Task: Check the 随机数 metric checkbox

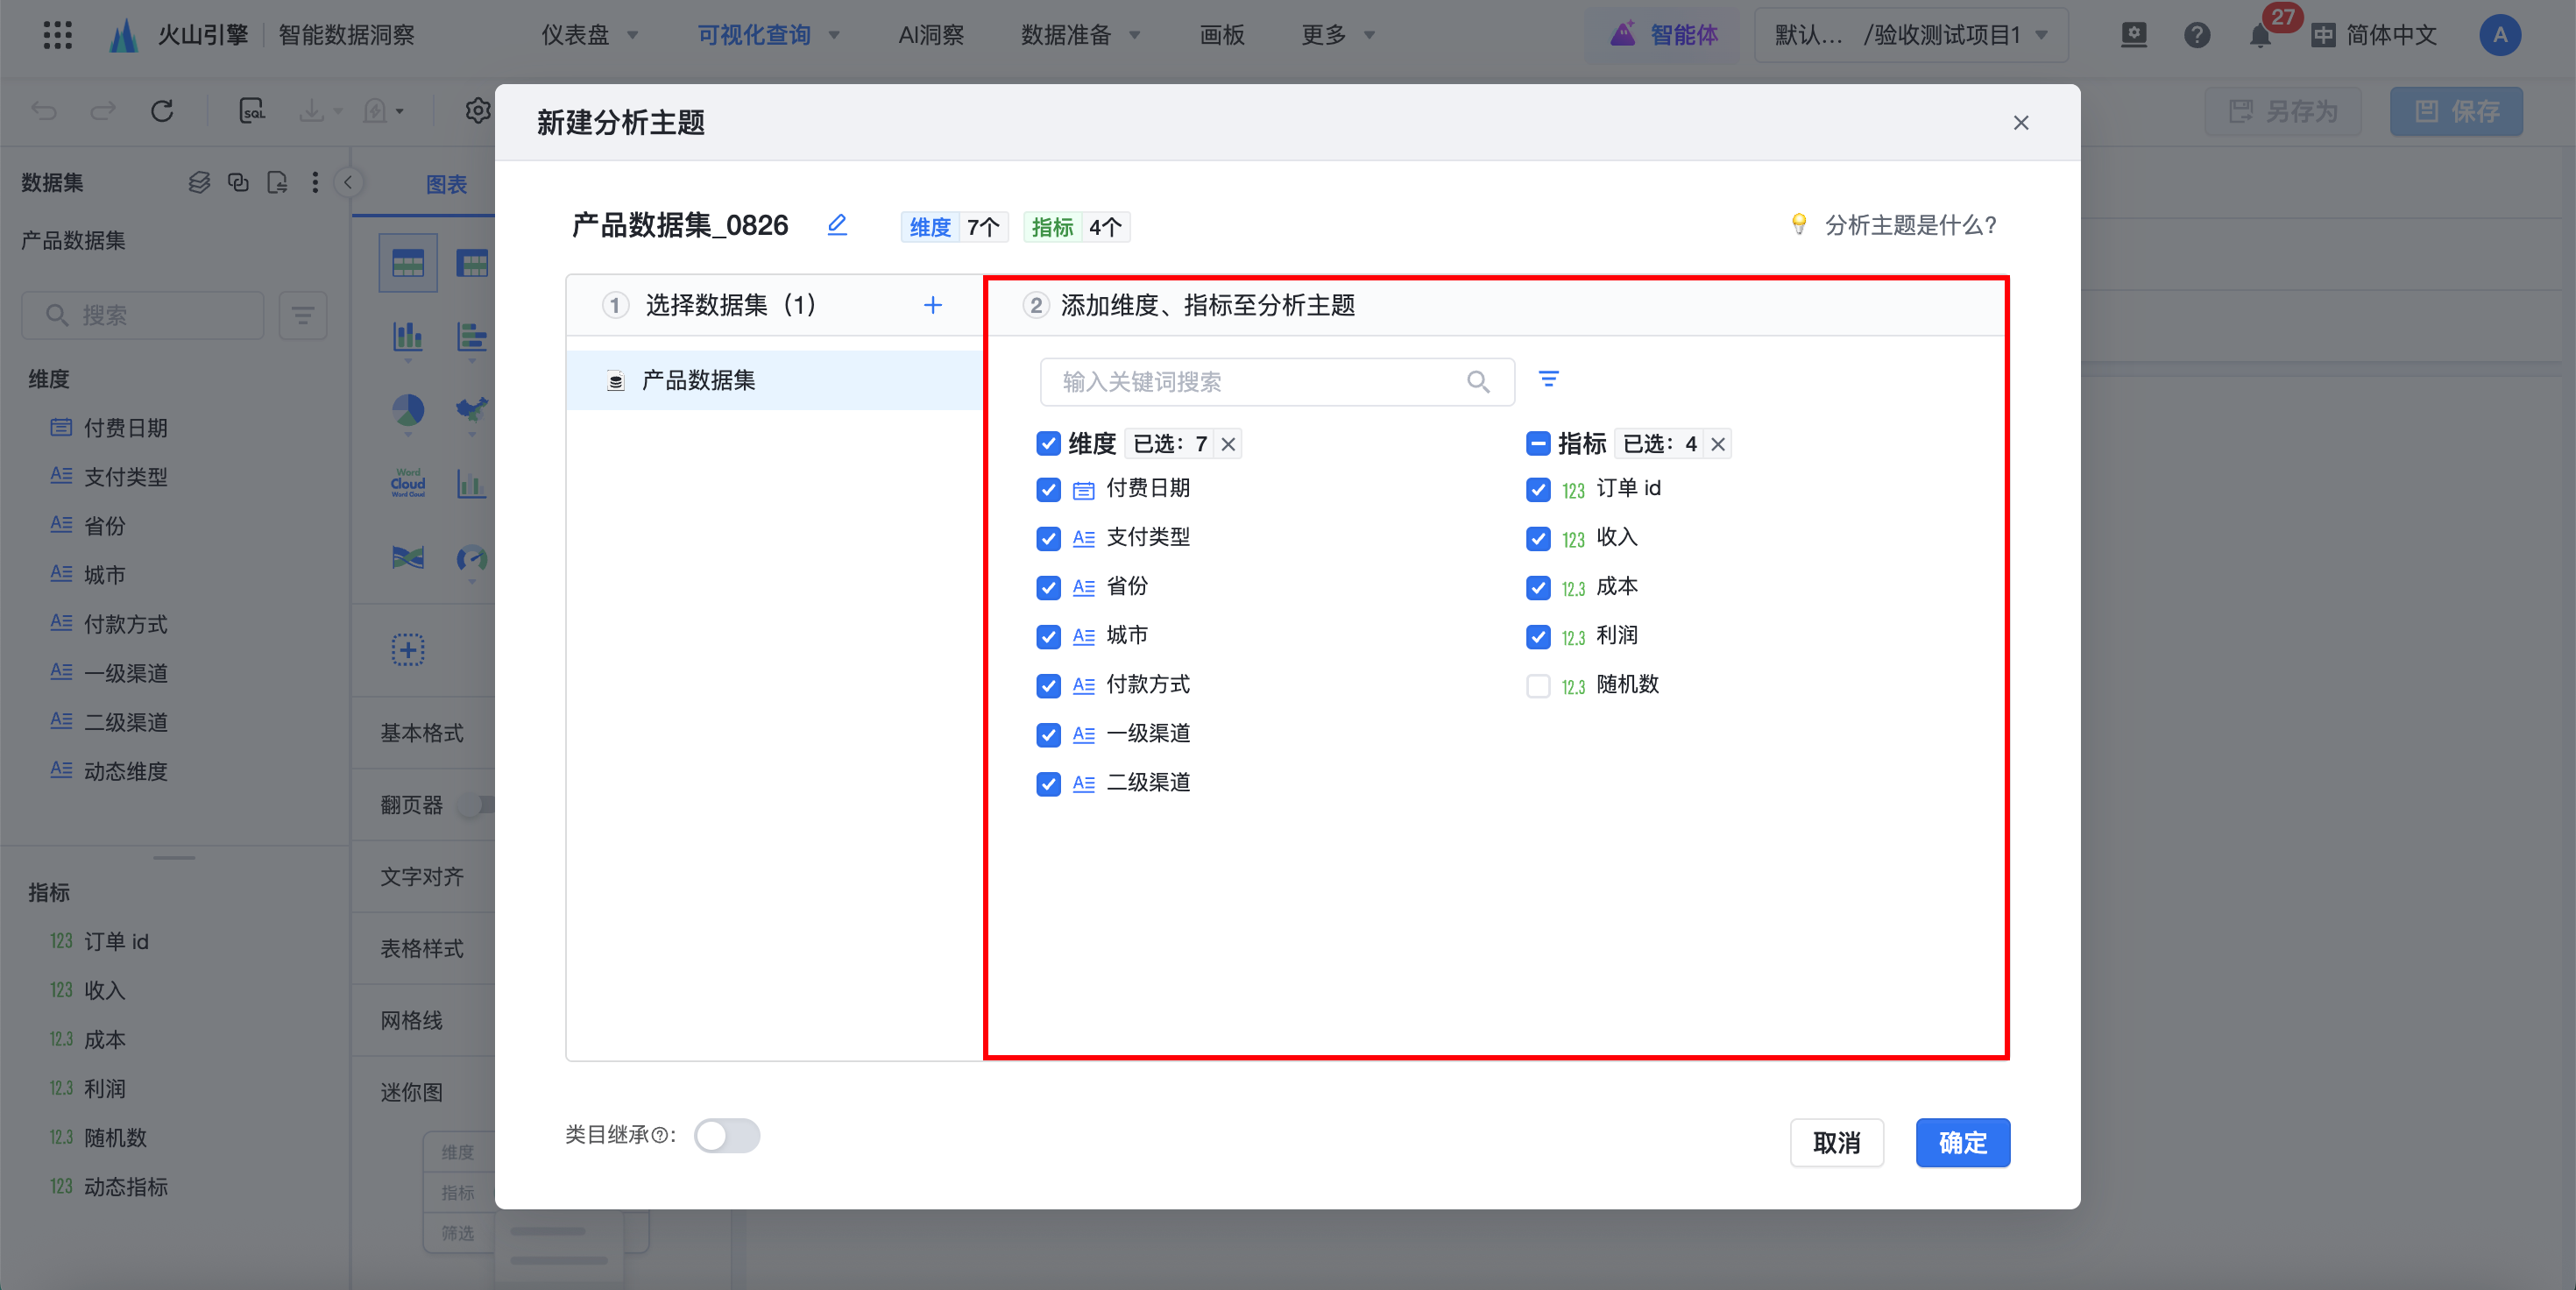Action: (x=1538, y=686)
